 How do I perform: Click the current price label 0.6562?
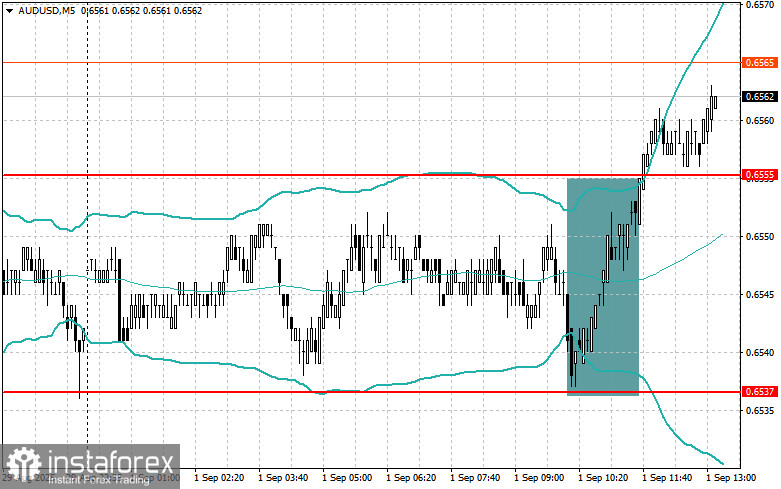pyautogui.click(x=760, y=97)
